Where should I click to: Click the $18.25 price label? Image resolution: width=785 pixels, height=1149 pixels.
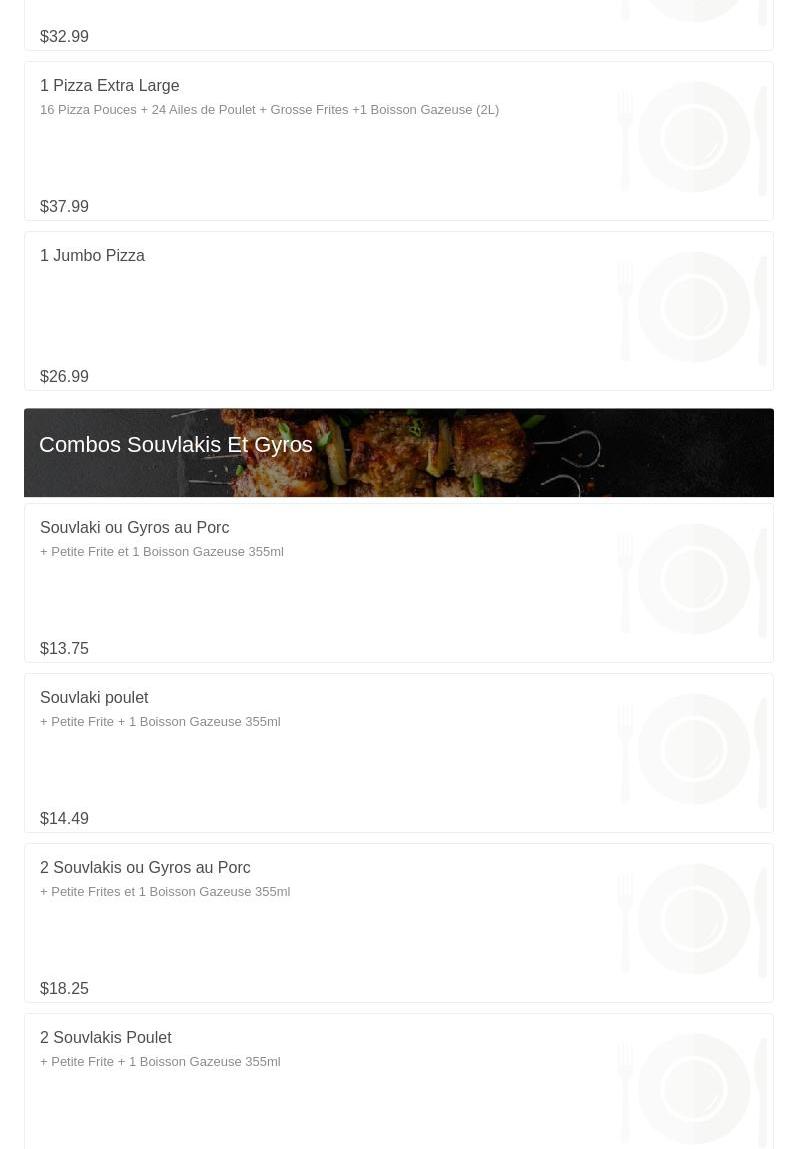(65, 989)
